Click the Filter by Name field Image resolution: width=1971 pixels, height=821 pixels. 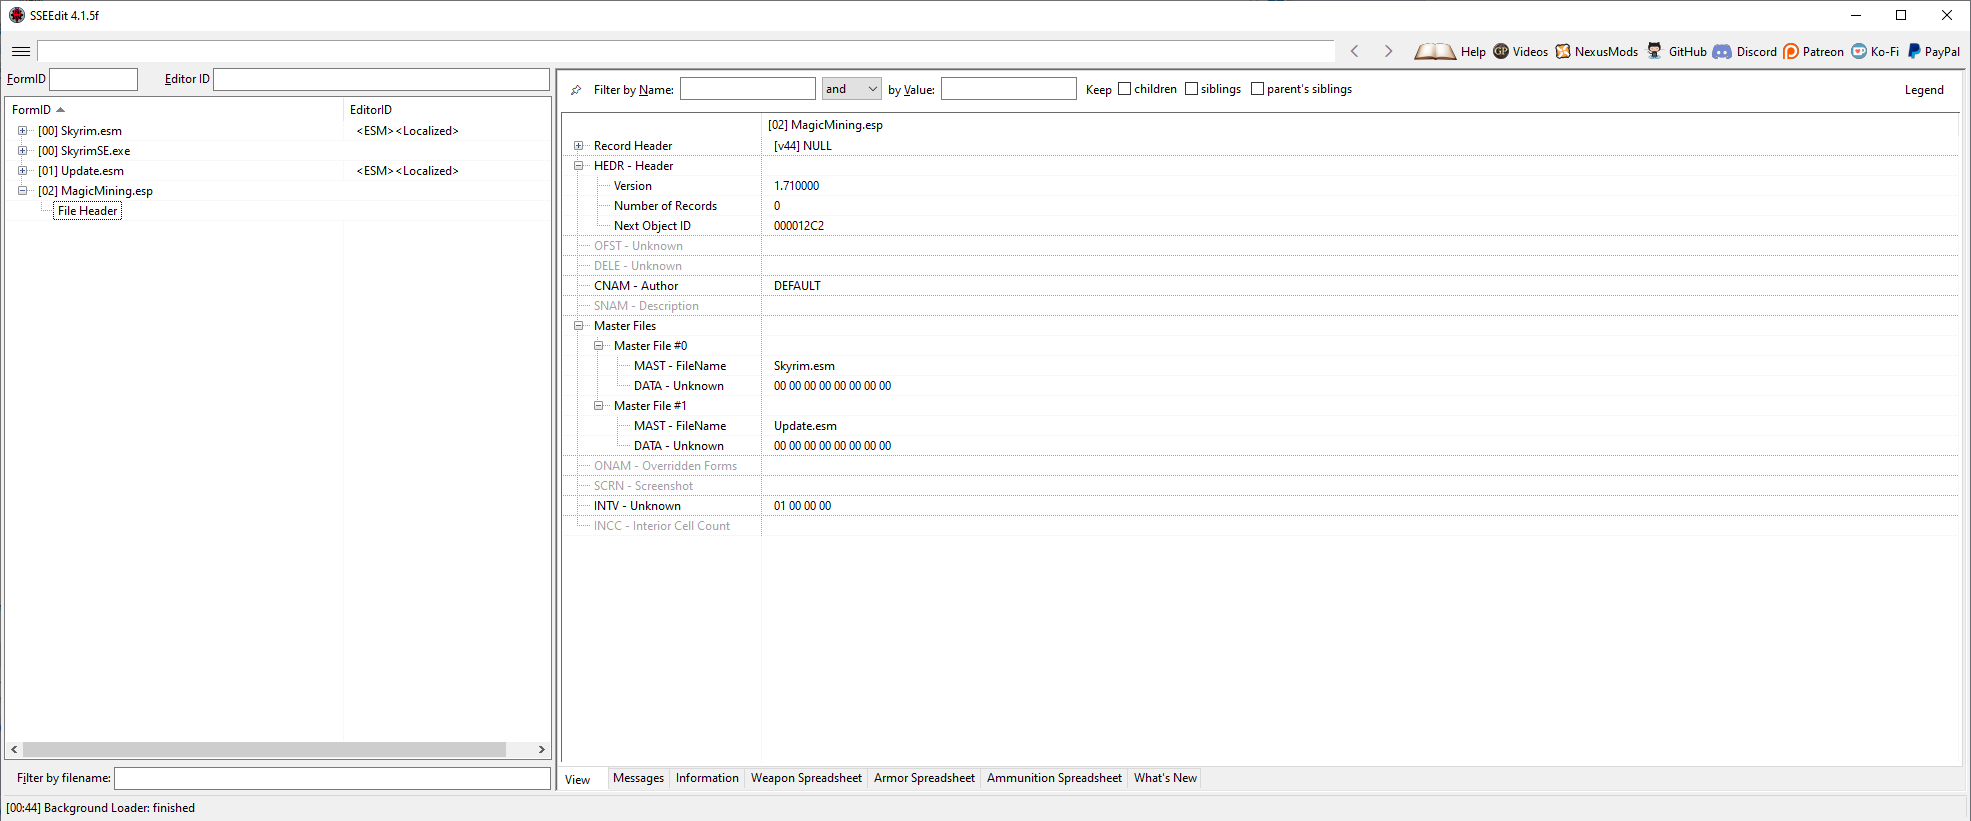[x=748, y=89]
